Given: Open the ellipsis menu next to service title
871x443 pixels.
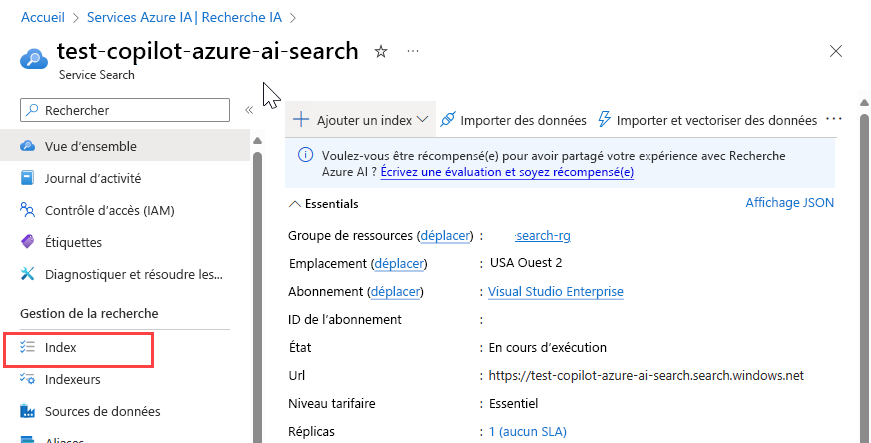Looking at the screenshot, I should click(413, 51).
